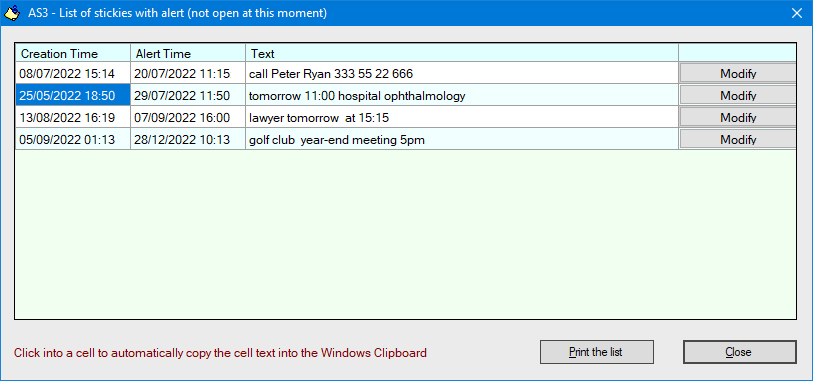
Task: Select the Creation Time column header
Action: 73,53
